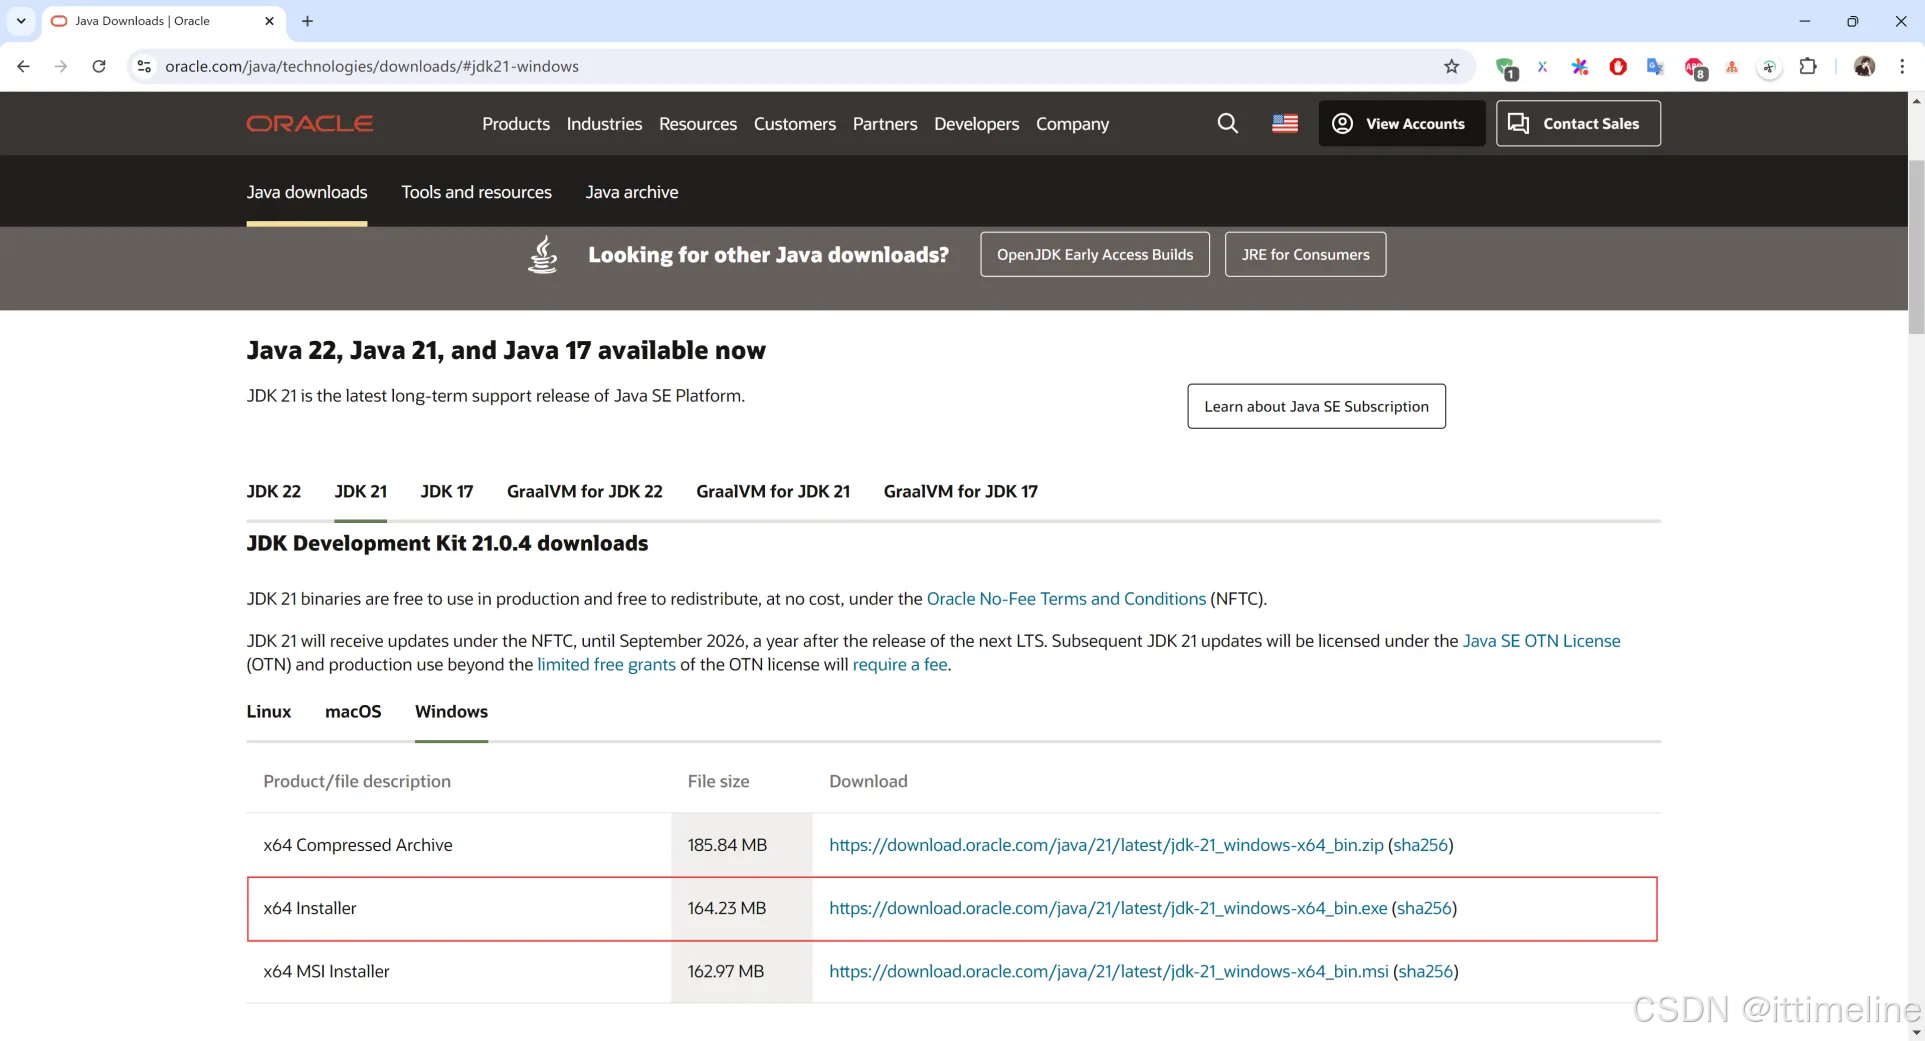Click the View Accounts button
The height and width of the screenshot is (1041, 1925).
[1401, 123]
